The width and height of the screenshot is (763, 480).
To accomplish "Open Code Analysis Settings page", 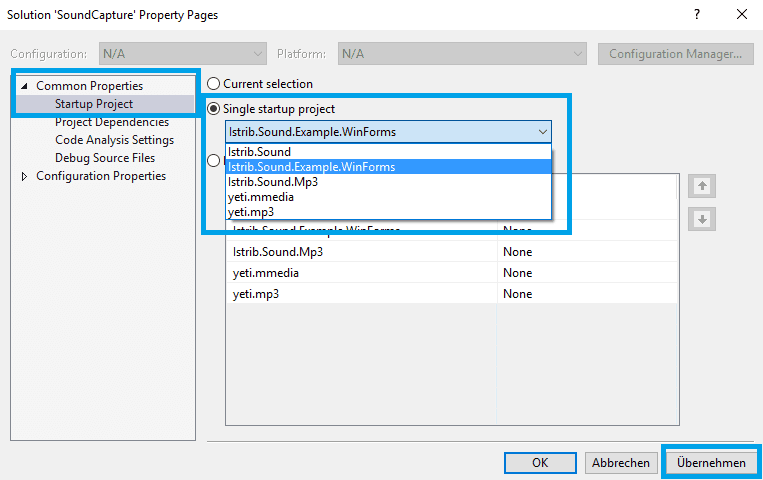I will [114, 140].
